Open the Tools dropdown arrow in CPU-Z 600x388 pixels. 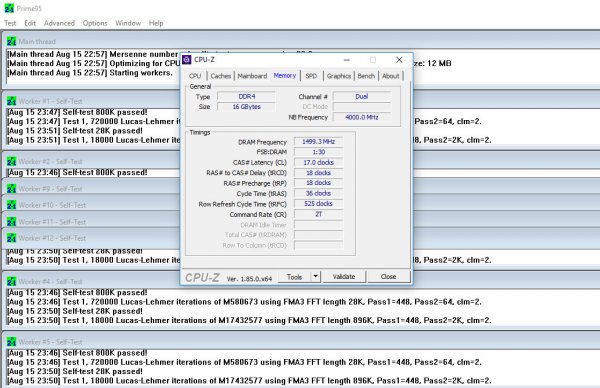coord(316,276)
